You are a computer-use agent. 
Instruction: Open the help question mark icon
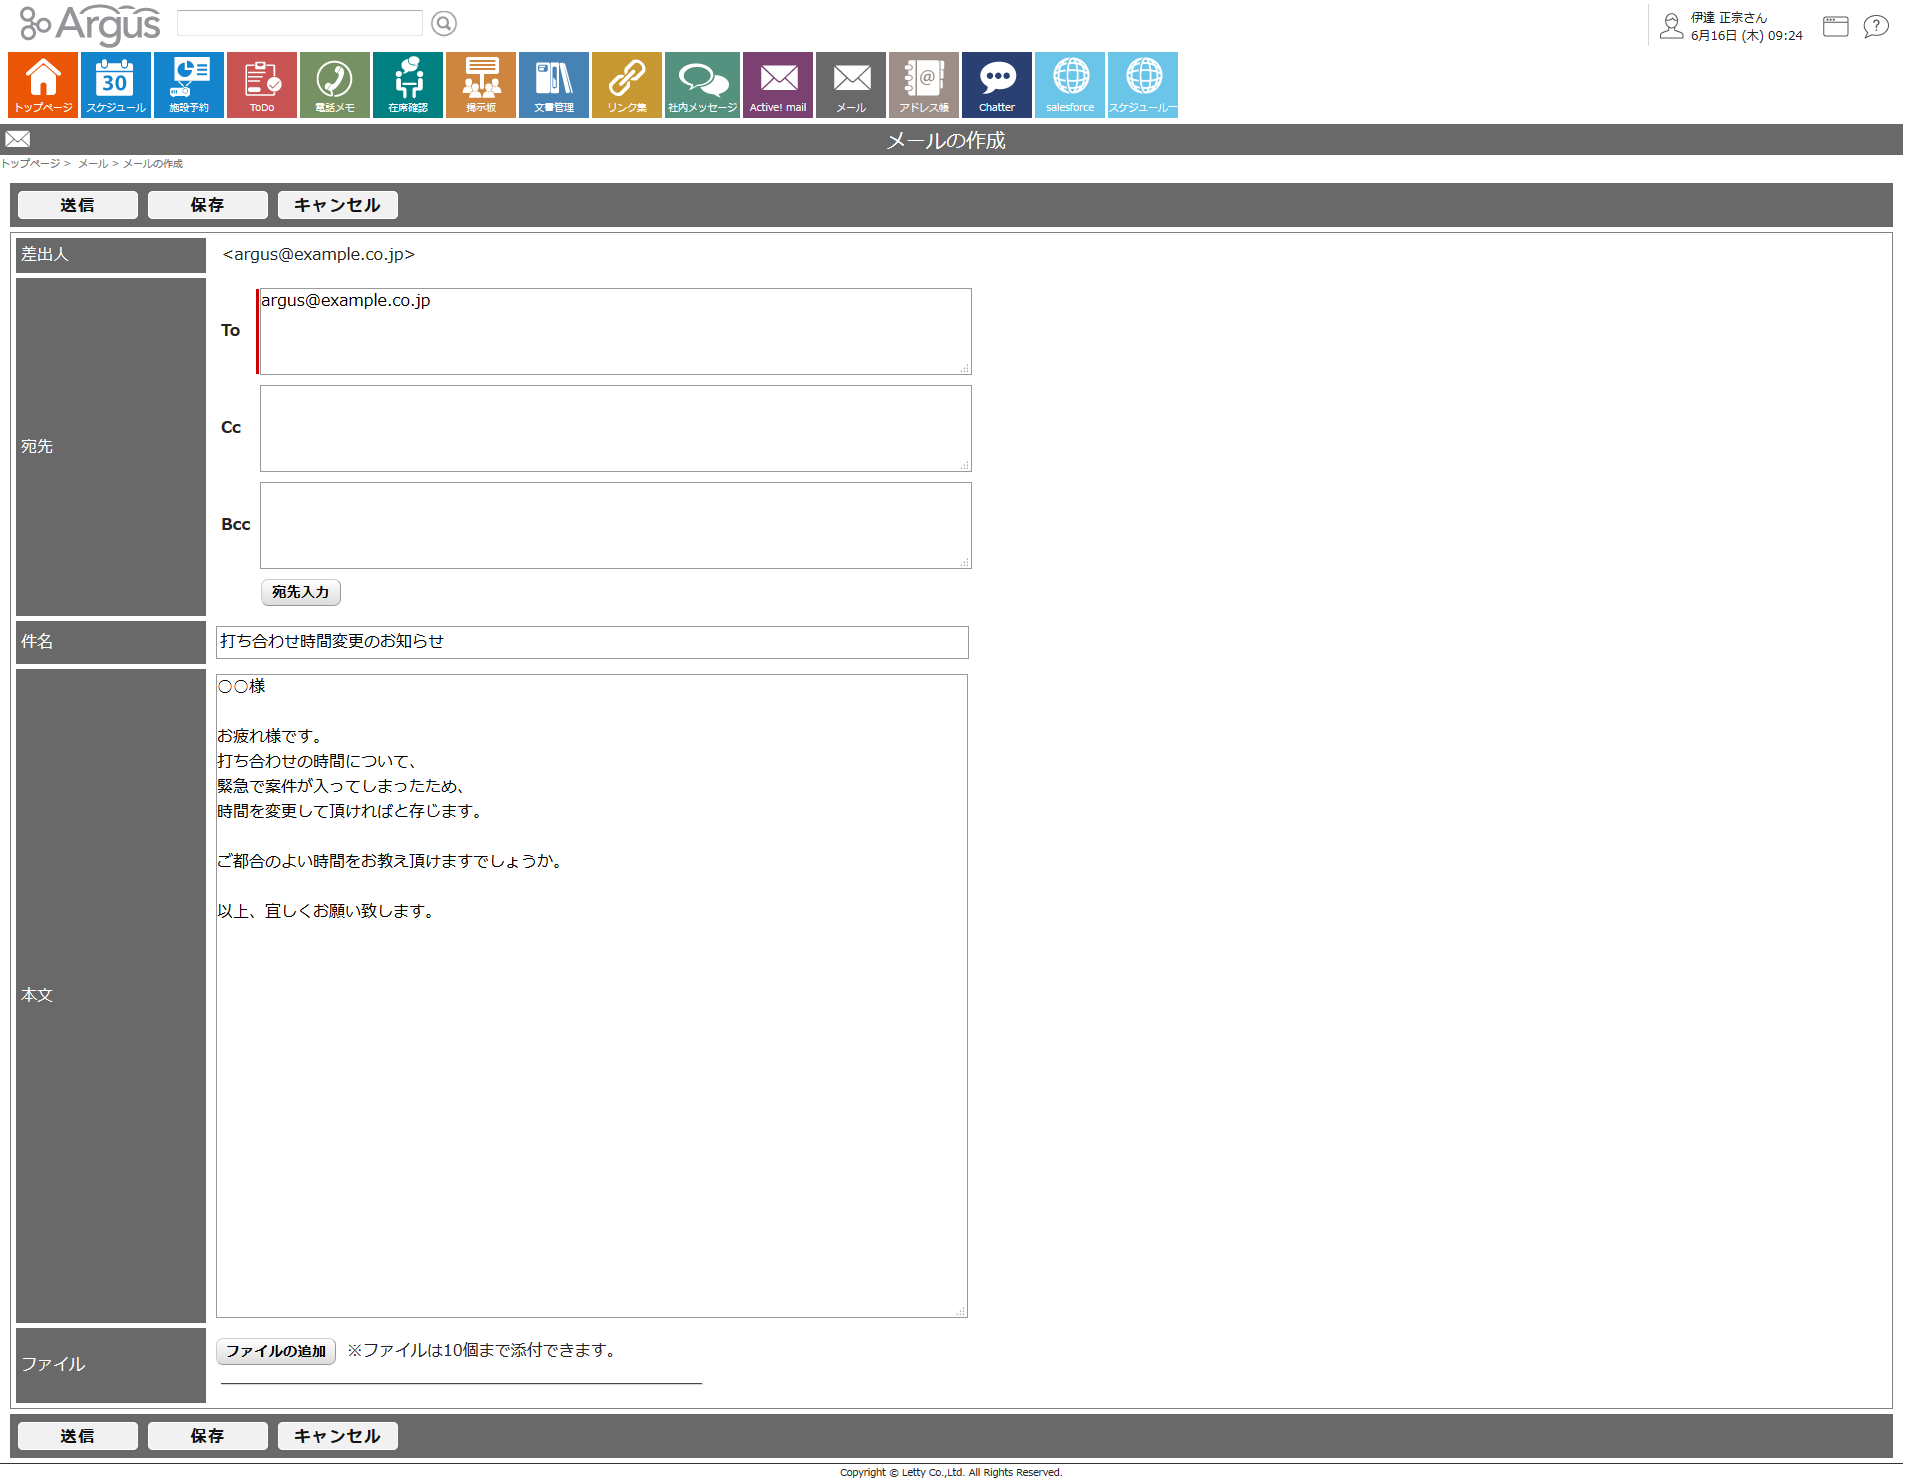tap(1876, 26)
